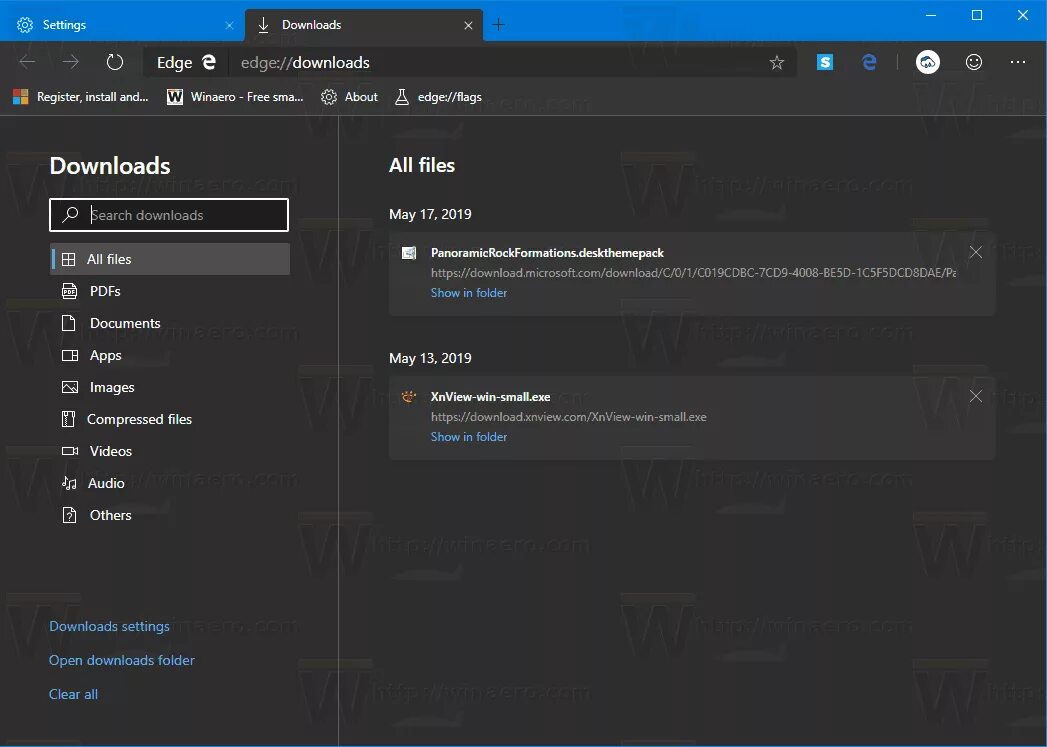Filter downloads by Compressed files

click(x=170, y=419)
